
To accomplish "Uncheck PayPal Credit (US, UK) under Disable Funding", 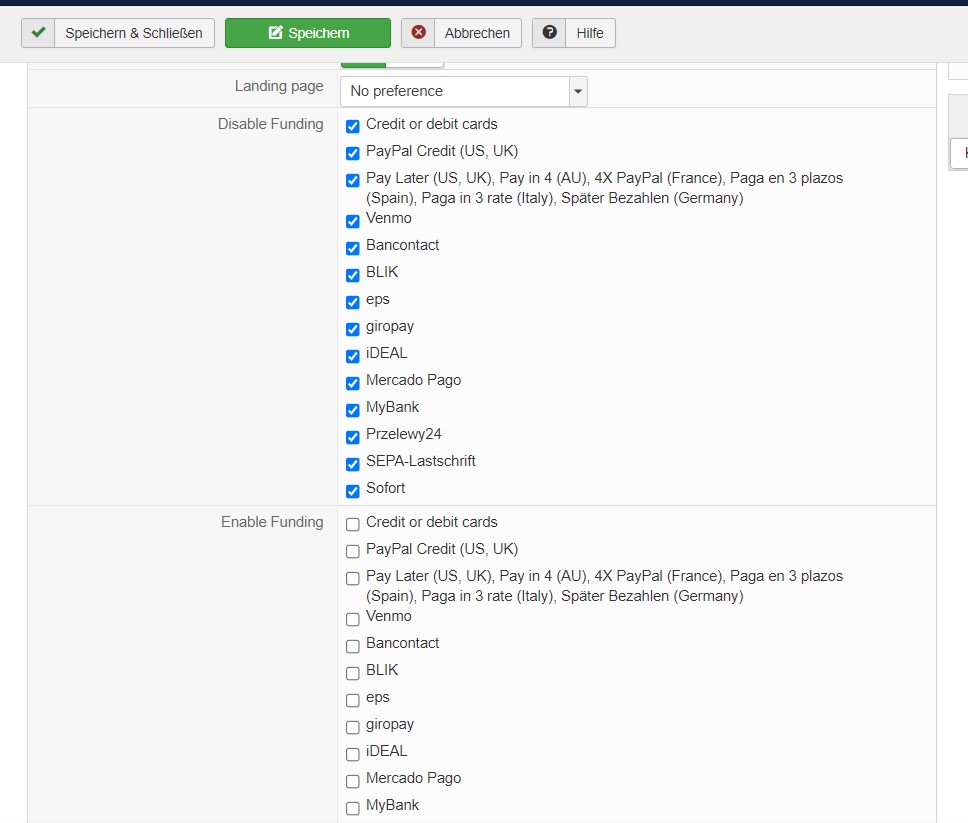I will coord(353,153).
